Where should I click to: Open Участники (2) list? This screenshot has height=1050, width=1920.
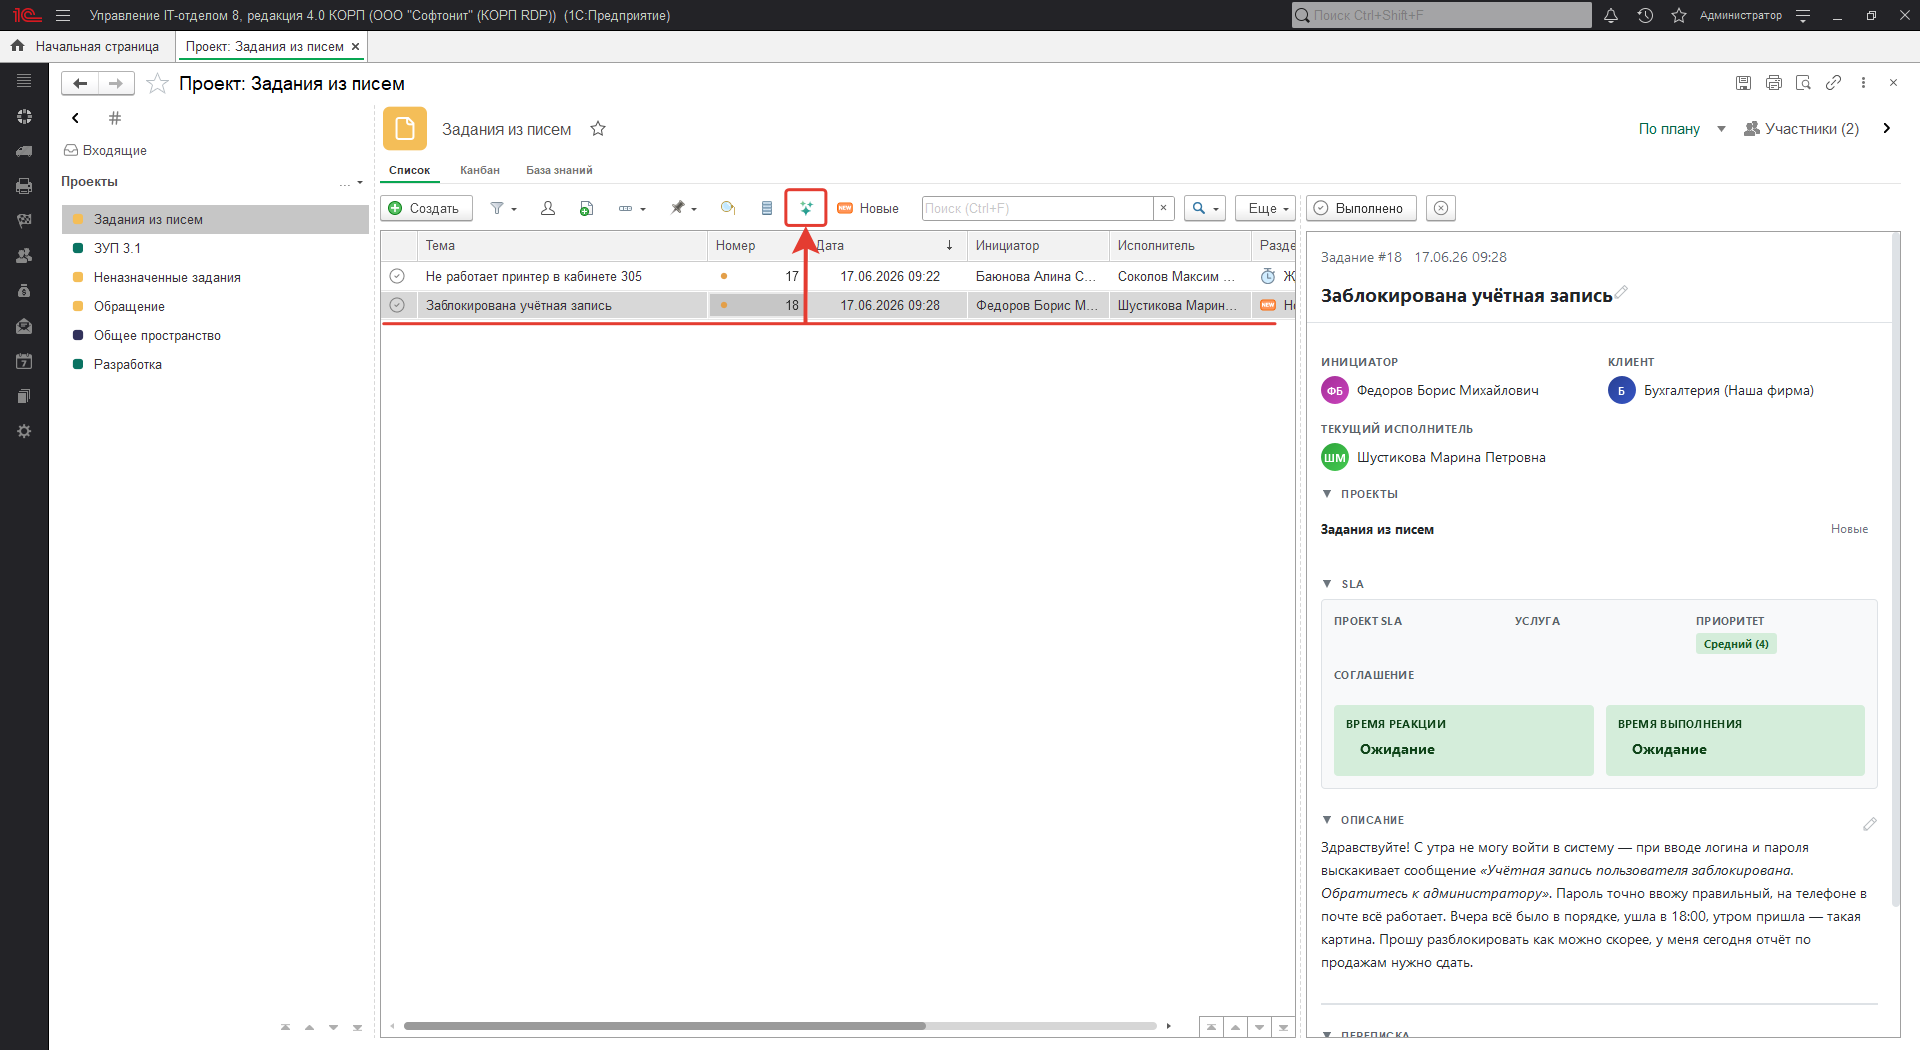click(1801, 128)
